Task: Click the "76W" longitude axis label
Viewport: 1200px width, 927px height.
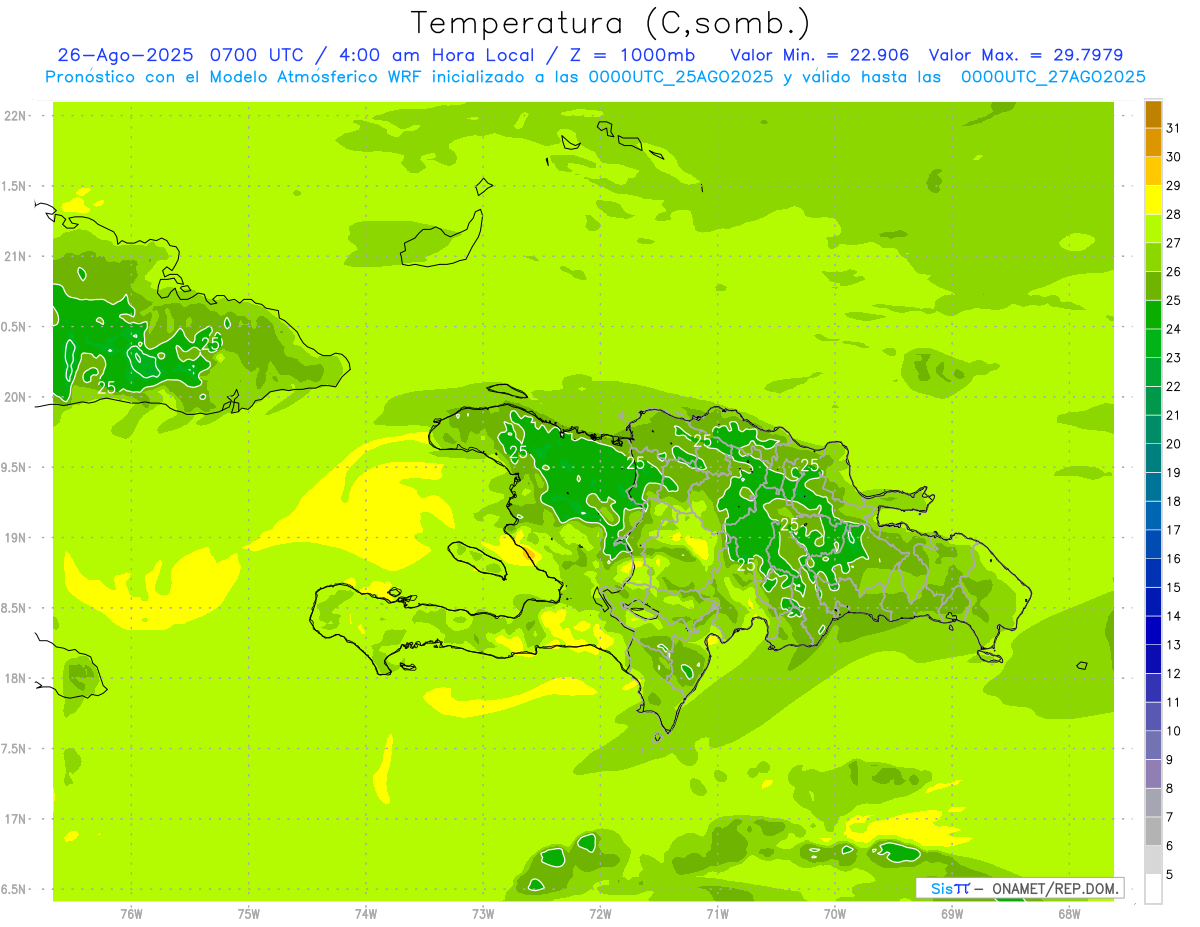Action: click(x=131, y=914)
